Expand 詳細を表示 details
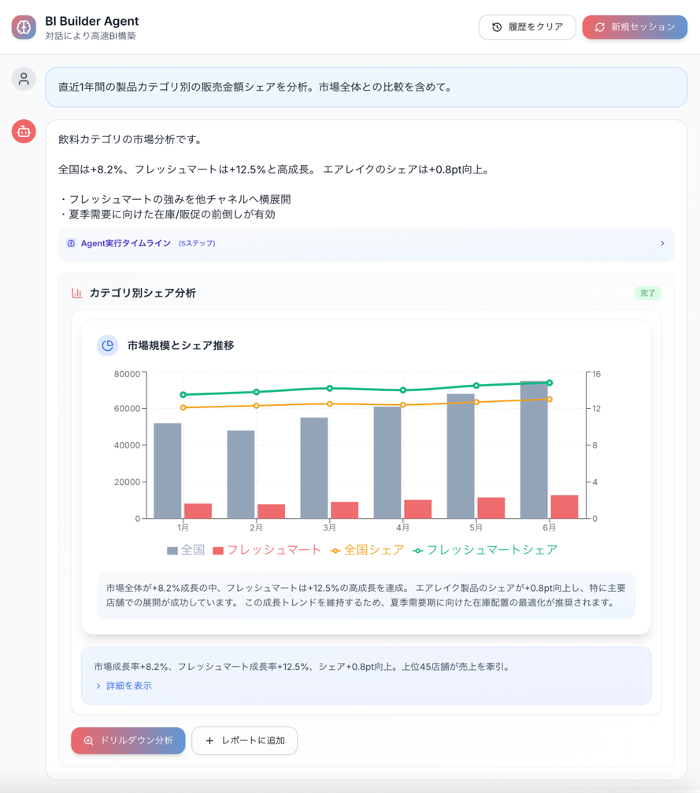Screen dimensions: 700x793 click(x=124, y=686)
